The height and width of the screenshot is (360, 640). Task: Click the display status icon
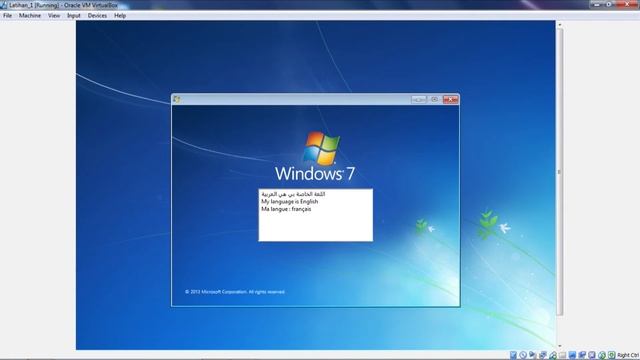(x=572, y=355)
